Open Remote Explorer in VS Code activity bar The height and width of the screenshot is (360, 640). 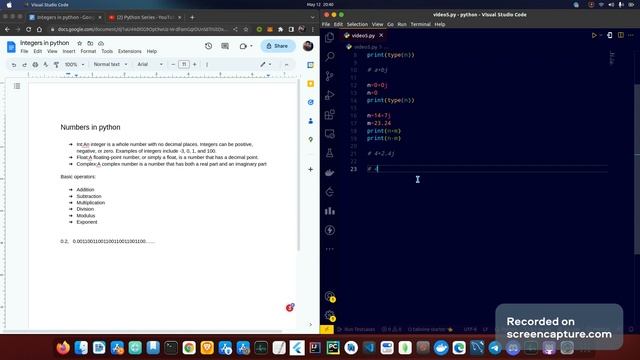coord(329,133)
